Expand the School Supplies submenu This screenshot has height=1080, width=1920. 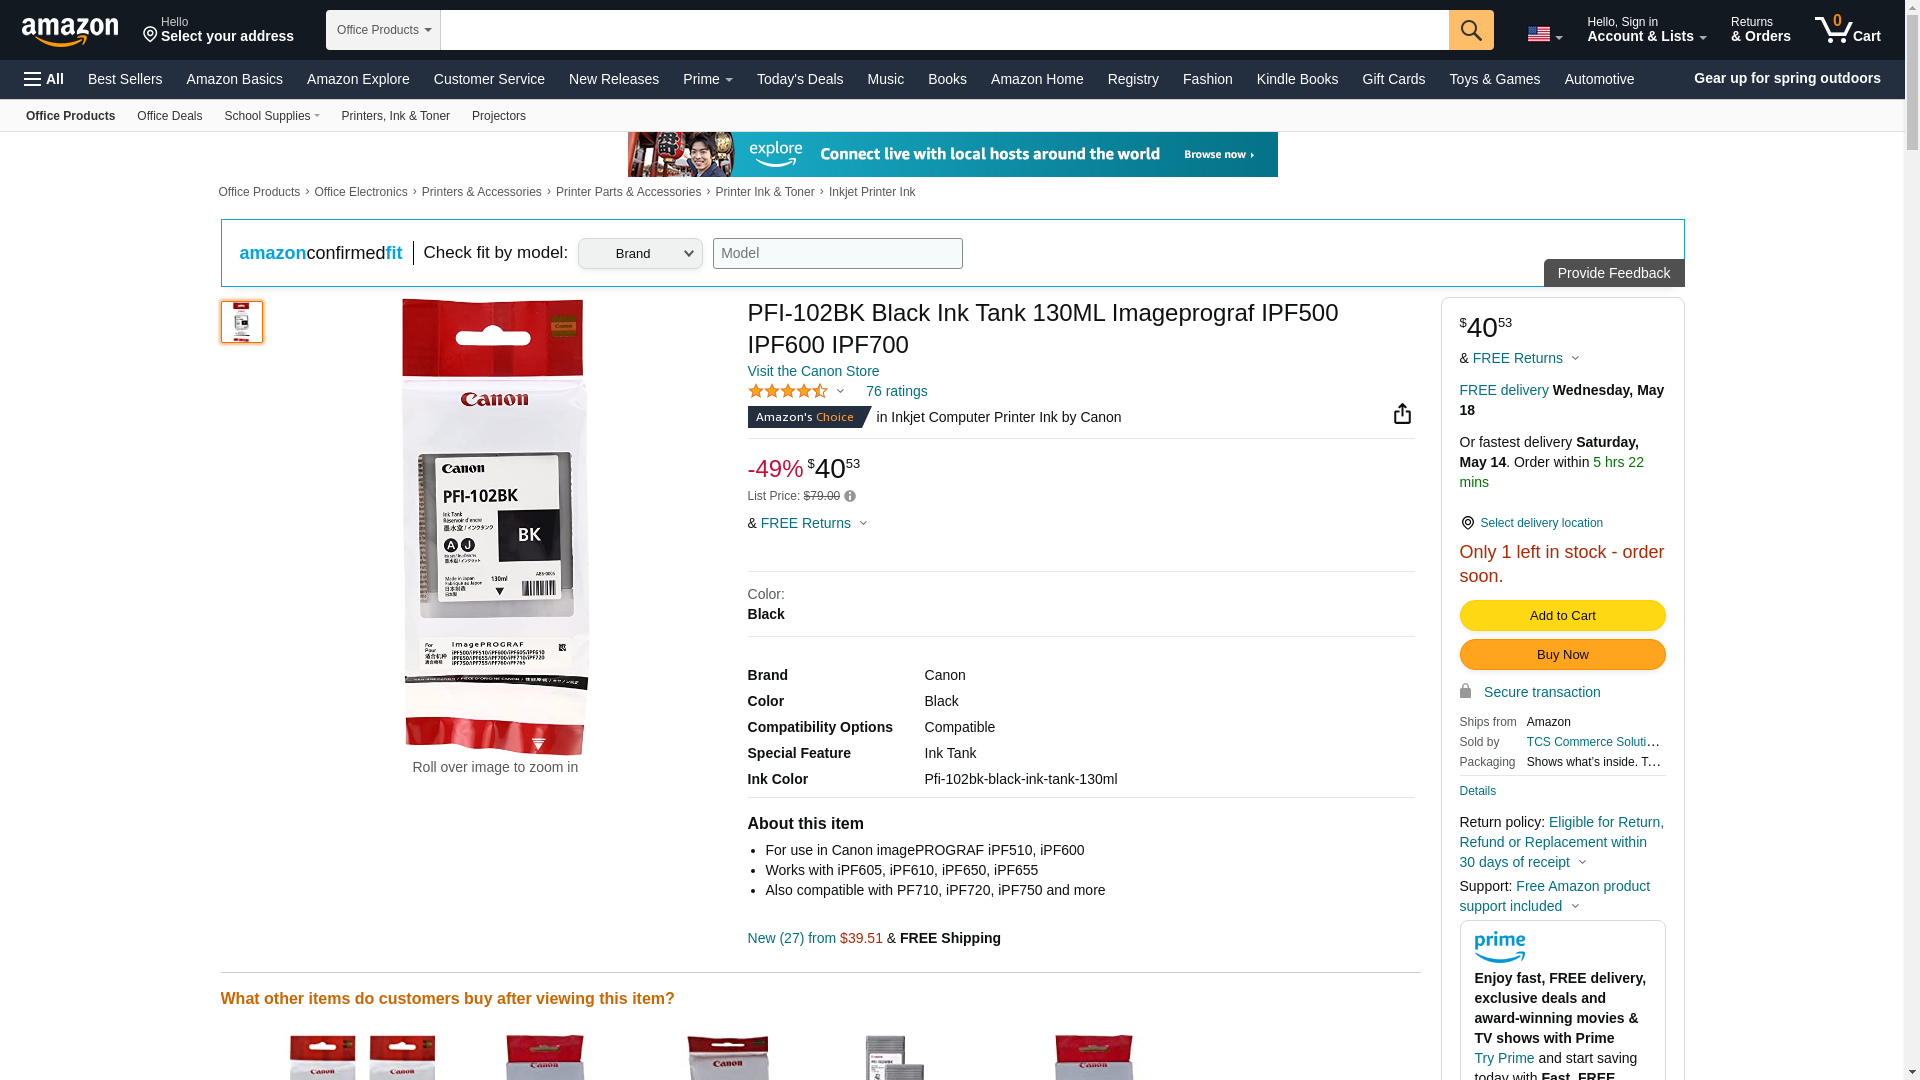tap(272, 116)
